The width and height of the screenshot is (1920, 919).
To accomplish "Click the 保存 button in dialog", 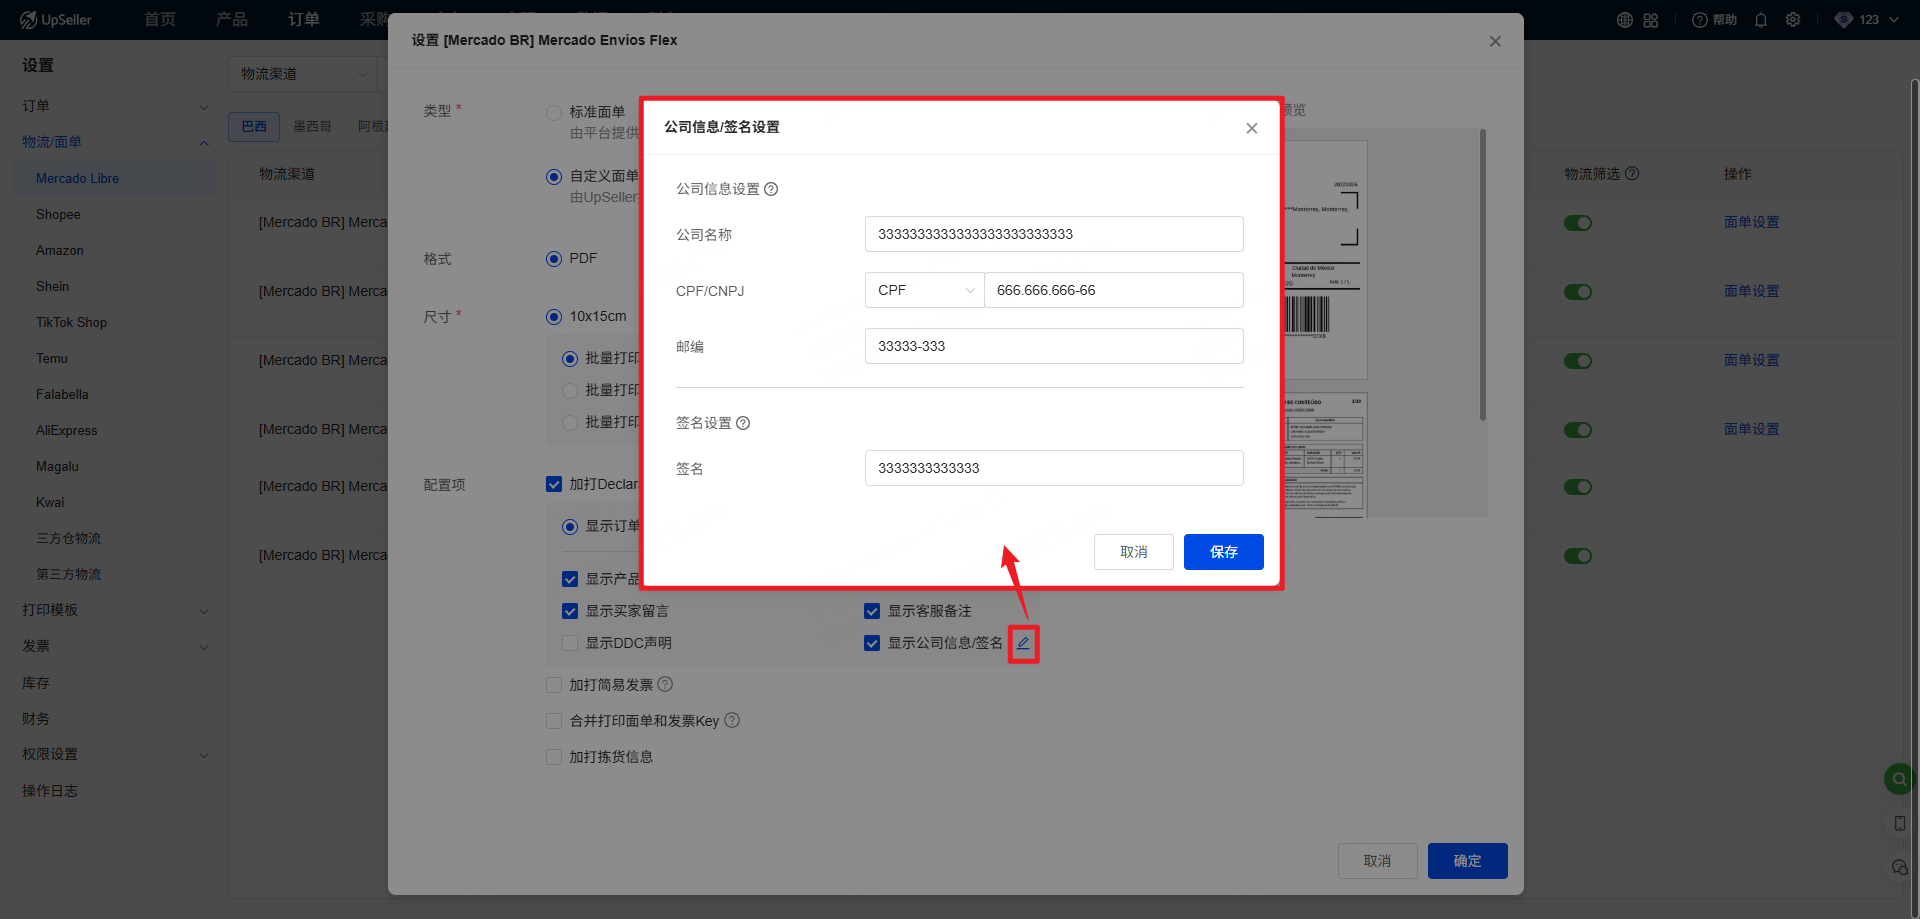I will tap(1223, 552).
